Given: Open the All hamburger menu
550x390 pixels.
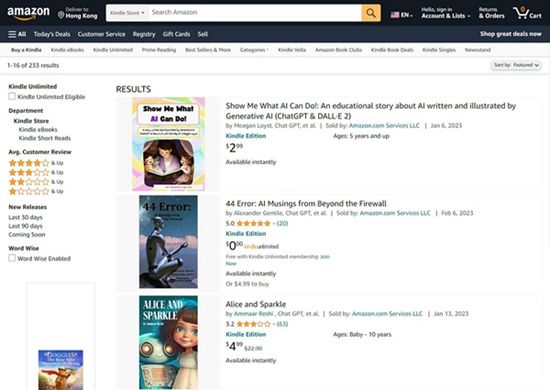Looking at the screenshot, I should click(x=17, y=34).
